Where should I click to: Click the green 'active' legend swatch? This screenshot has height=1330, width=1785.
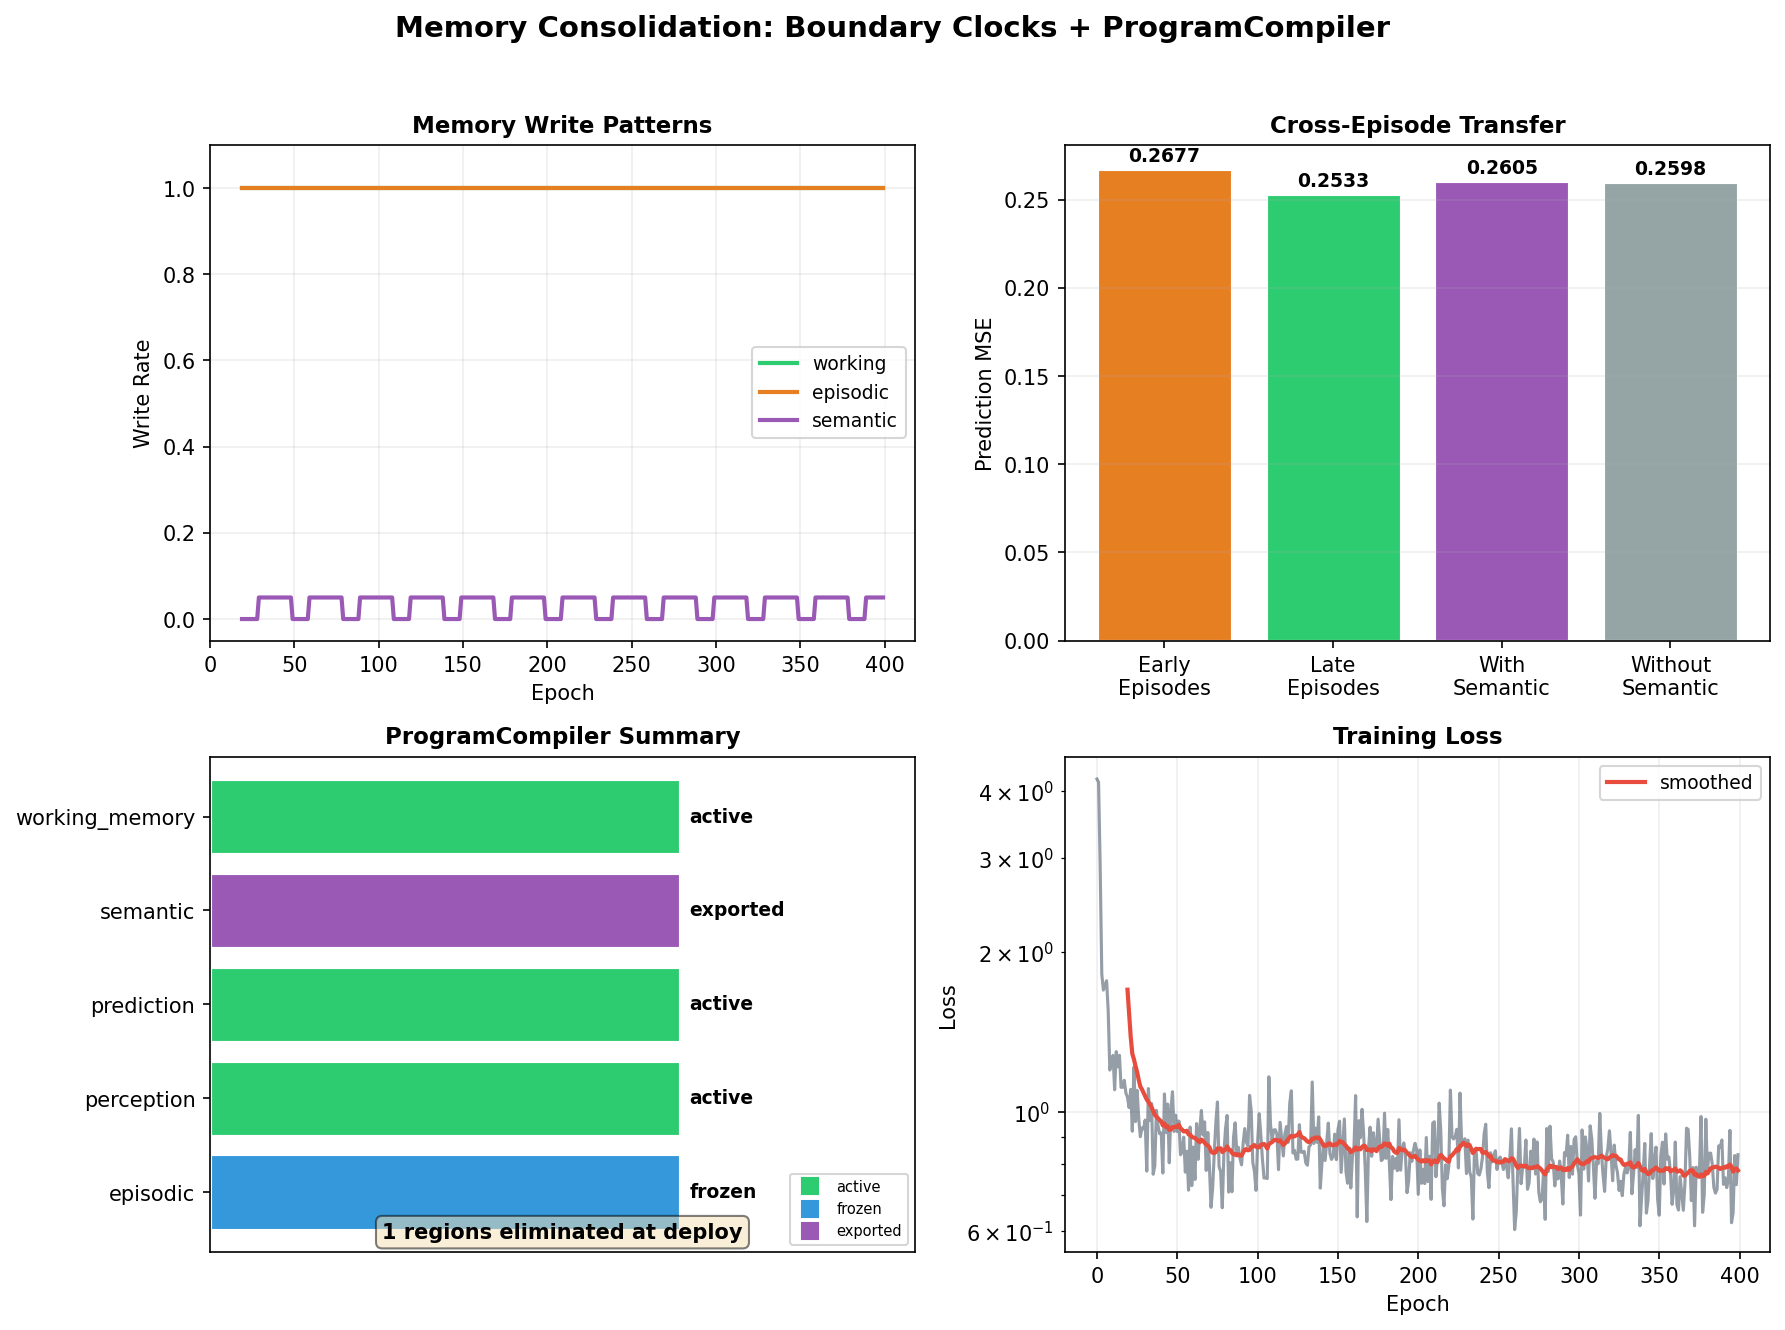(808, 1186)
